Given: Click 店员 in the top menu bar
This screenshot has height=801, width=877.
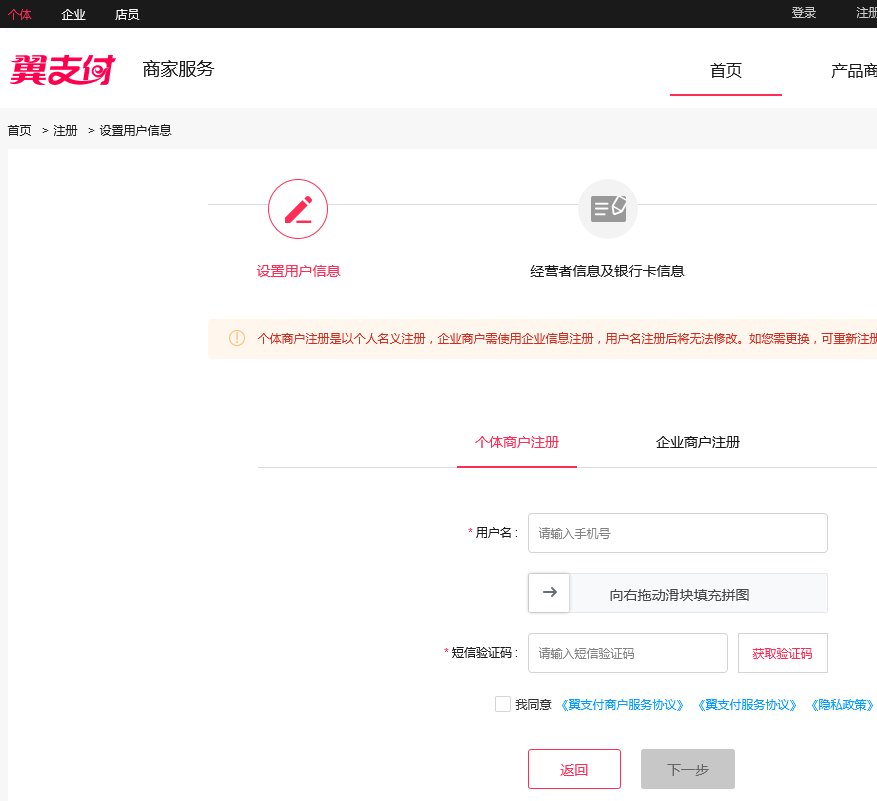Looking at the screenshot, I should (126, 14).
